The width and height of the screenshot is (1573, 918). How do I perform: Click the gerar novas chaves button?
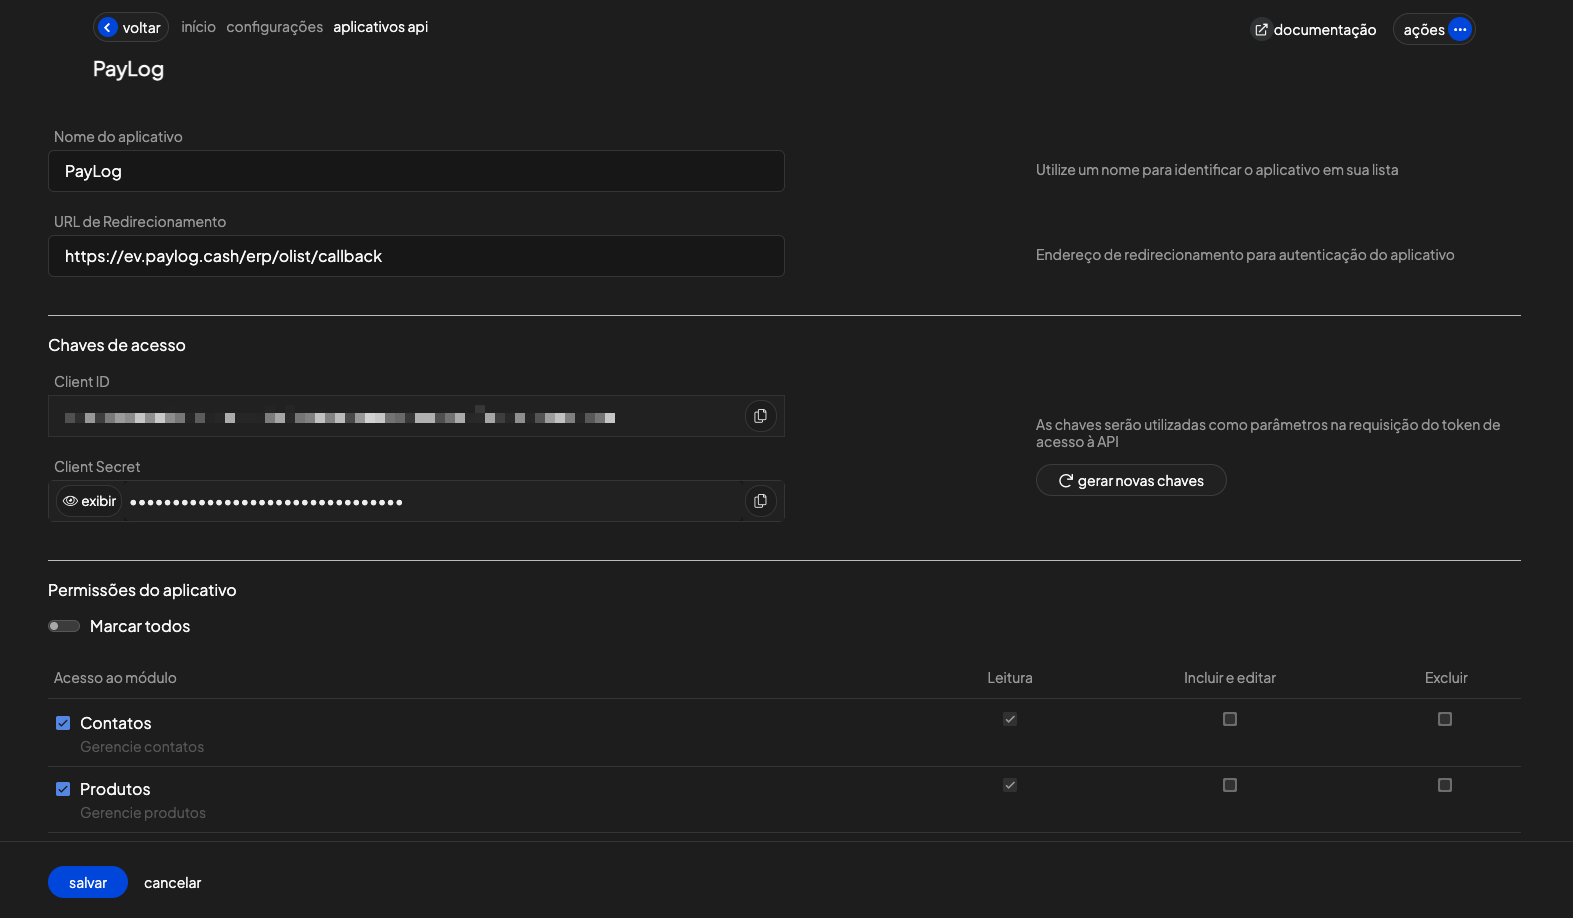click(1131, 481)
